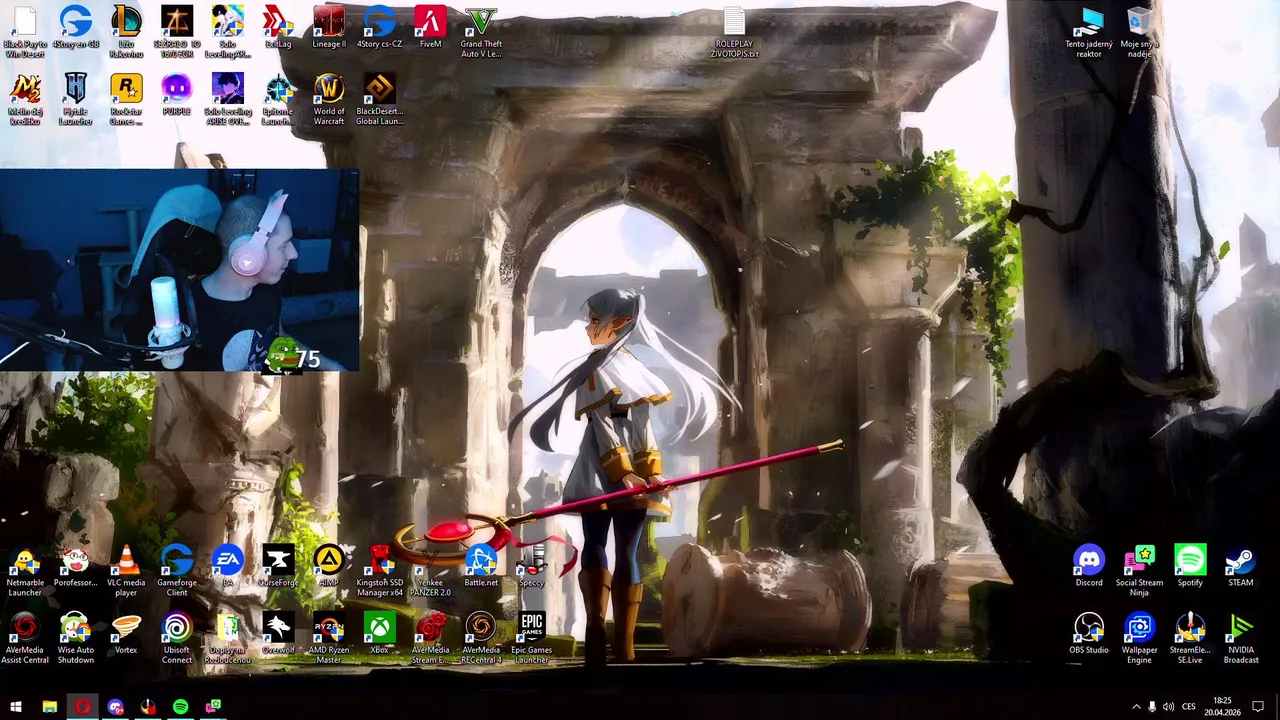Select NVIDIA Broadcast desktop icon
1280x720 pixels.
tap(1241, 638)
